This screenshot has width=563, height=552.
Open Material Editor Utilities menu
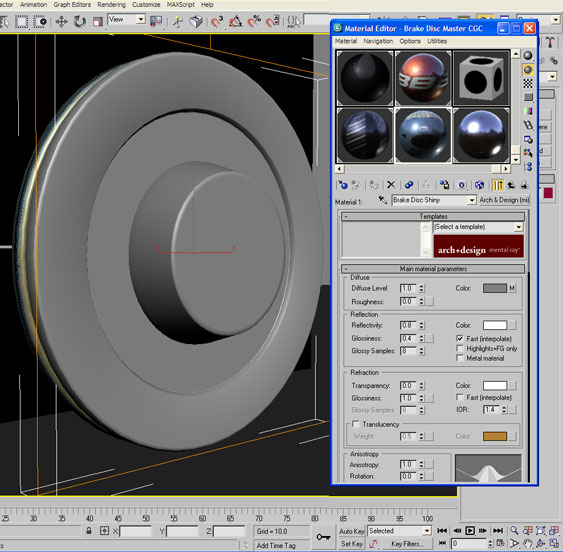[x=437, y=41]
